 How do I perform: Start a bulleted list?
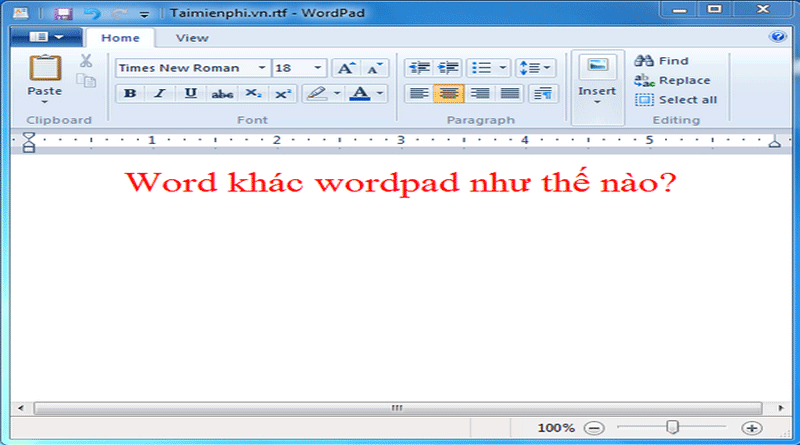coord(481,68)
